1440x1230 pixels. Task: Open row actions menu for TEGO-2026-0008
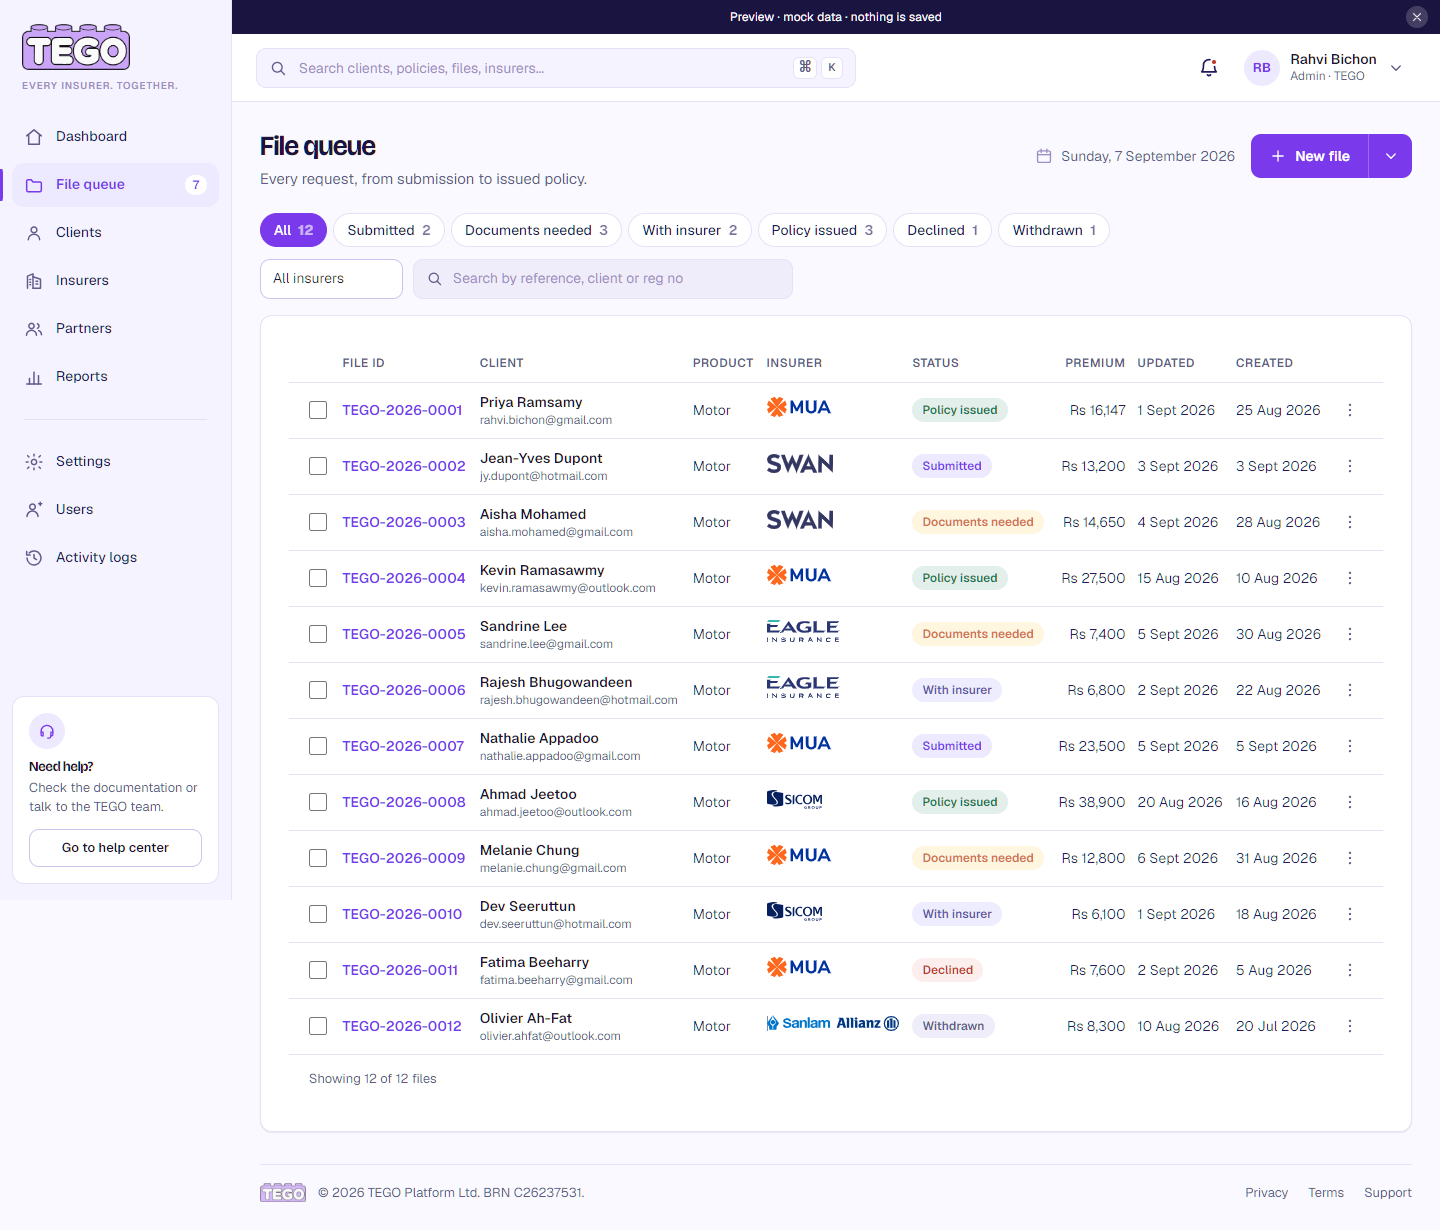click(1350, 802)
